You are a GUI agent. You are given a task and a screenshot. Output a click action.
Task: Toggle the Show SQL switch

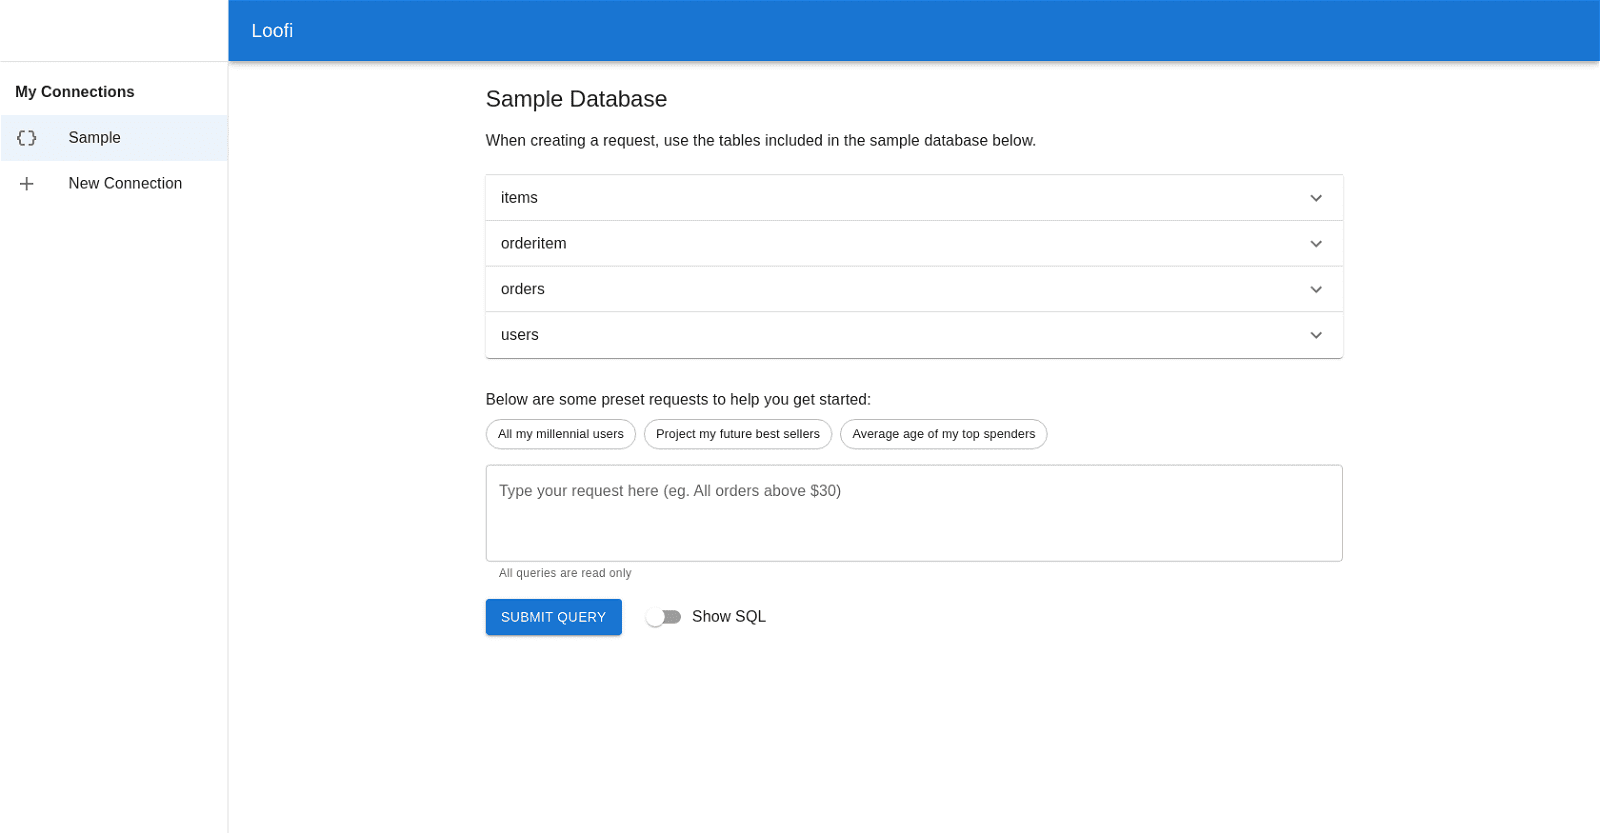pyautogui.click(x=663, y=617)
